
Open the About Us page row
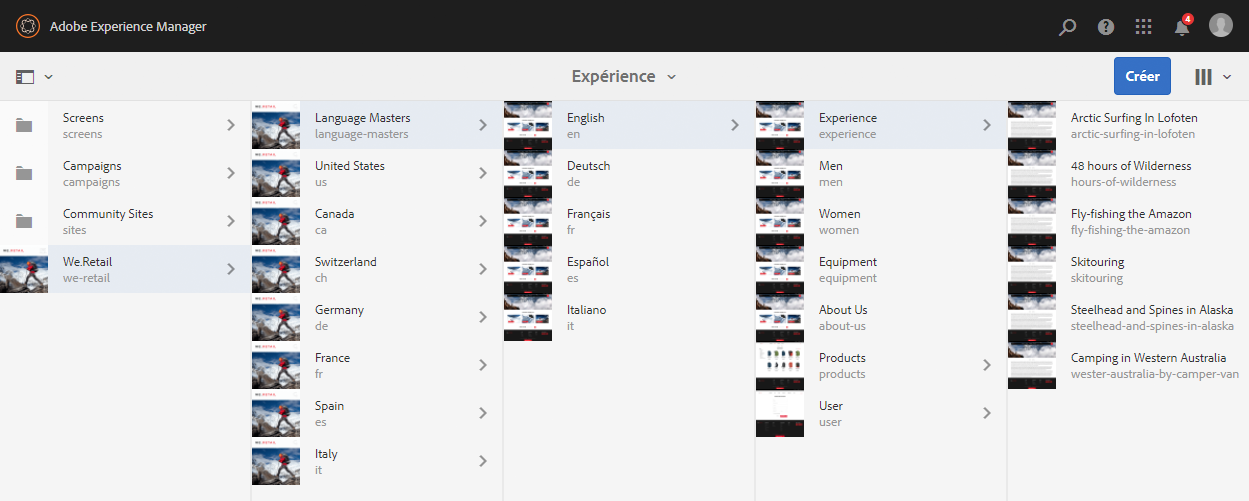pos(881,317)
